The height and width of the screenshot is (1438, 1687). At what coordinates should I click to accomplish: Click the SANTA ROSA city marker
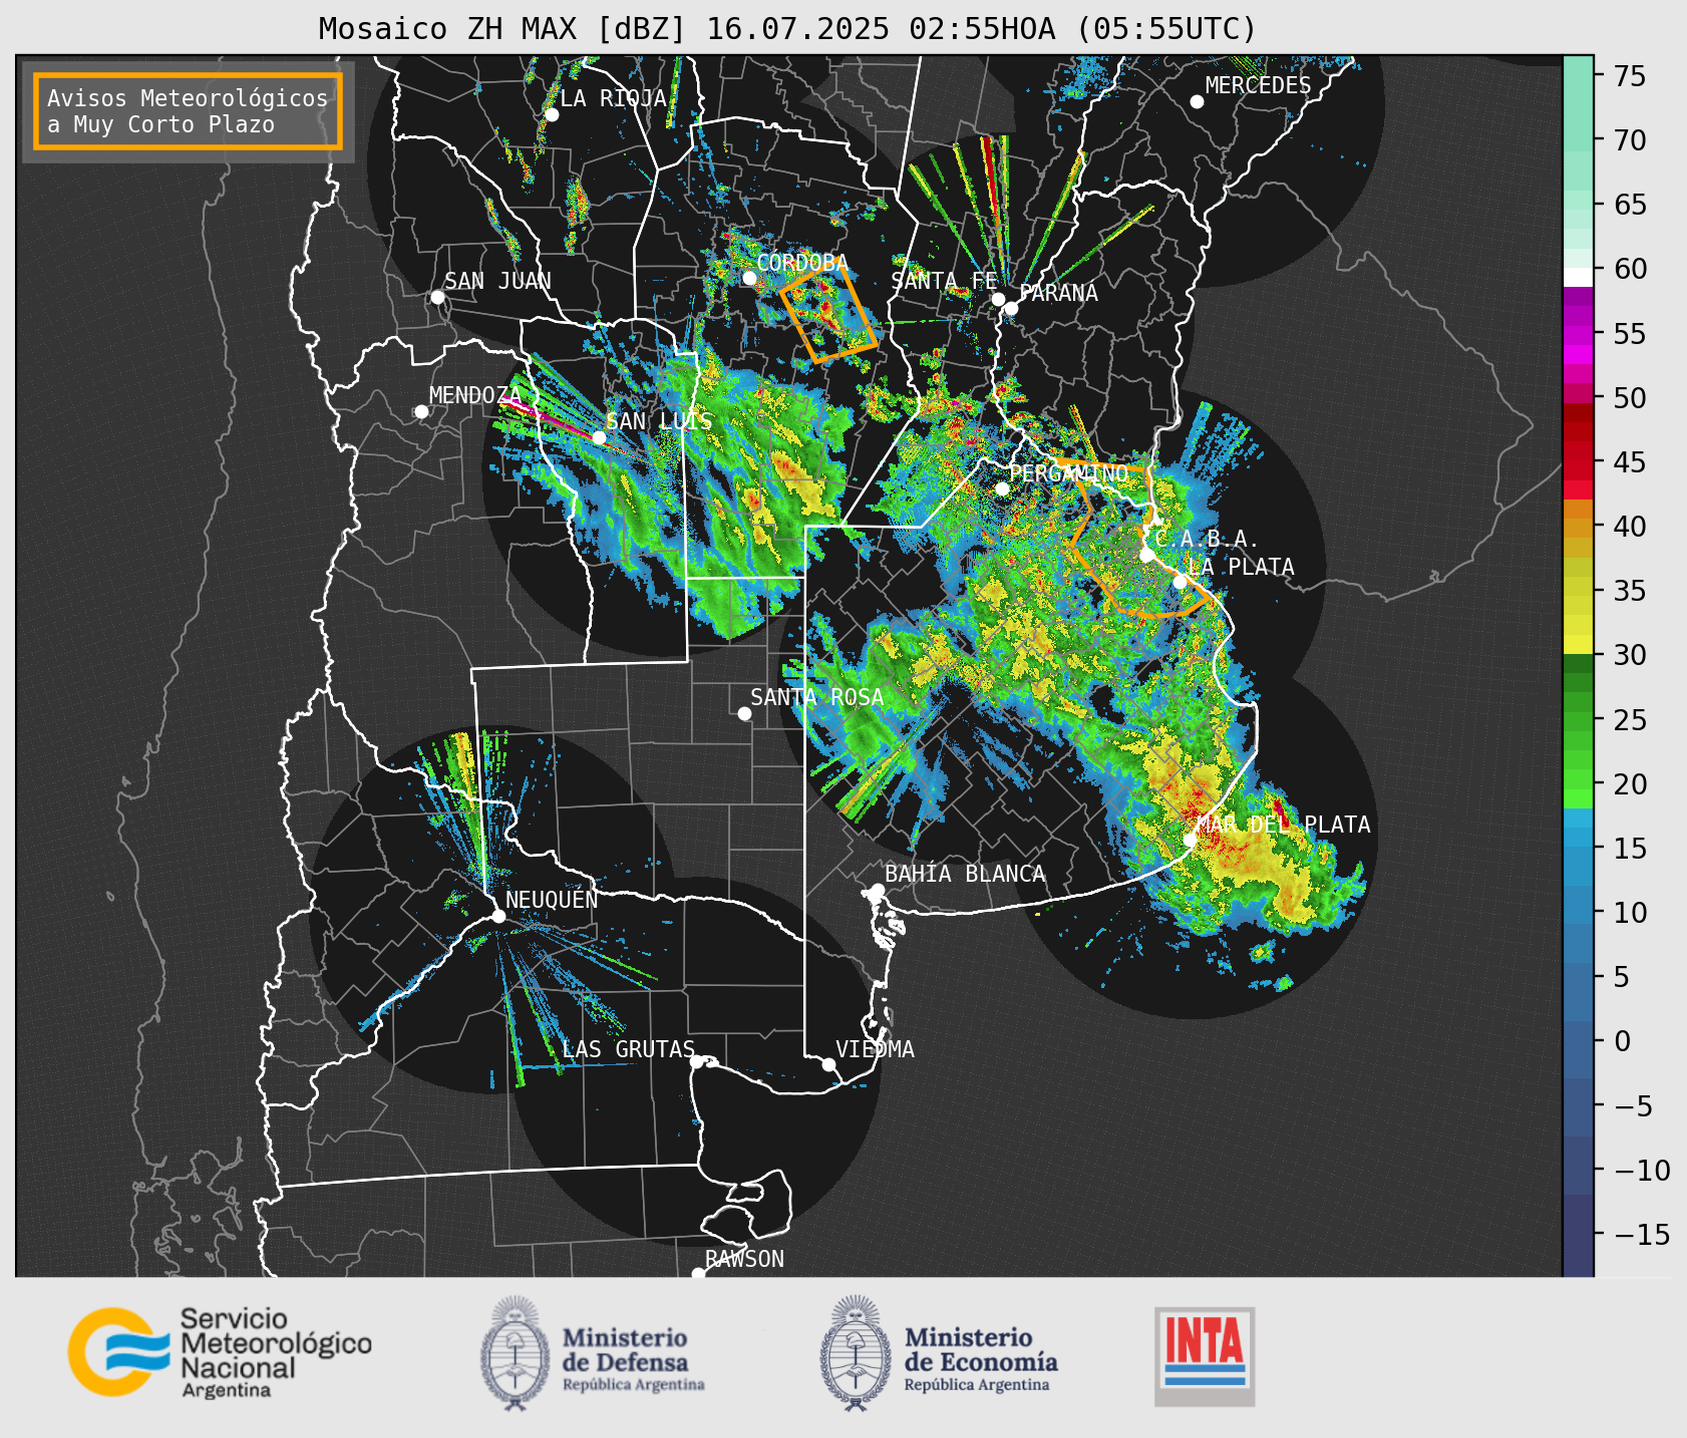744,713
